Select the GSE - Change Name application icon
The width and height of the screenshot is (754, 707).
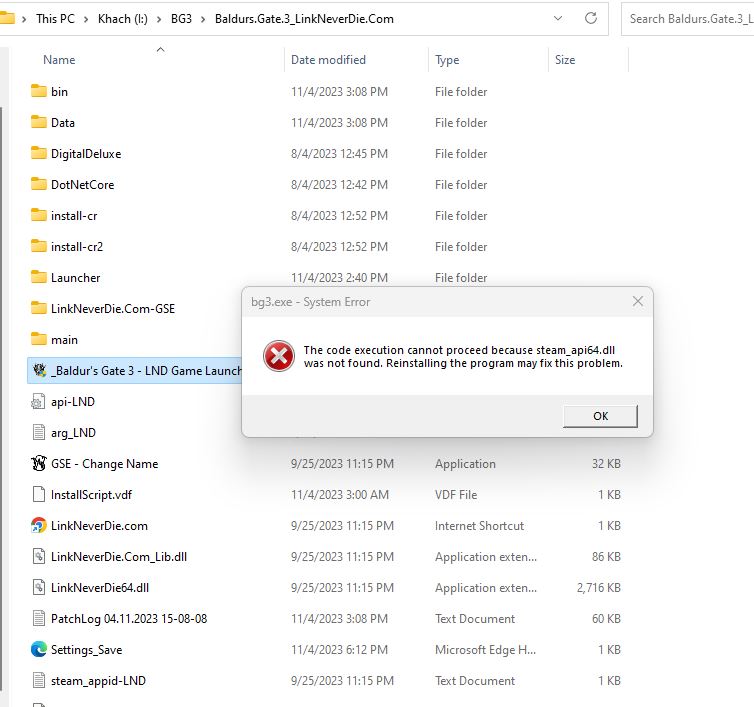click(39, 463)
